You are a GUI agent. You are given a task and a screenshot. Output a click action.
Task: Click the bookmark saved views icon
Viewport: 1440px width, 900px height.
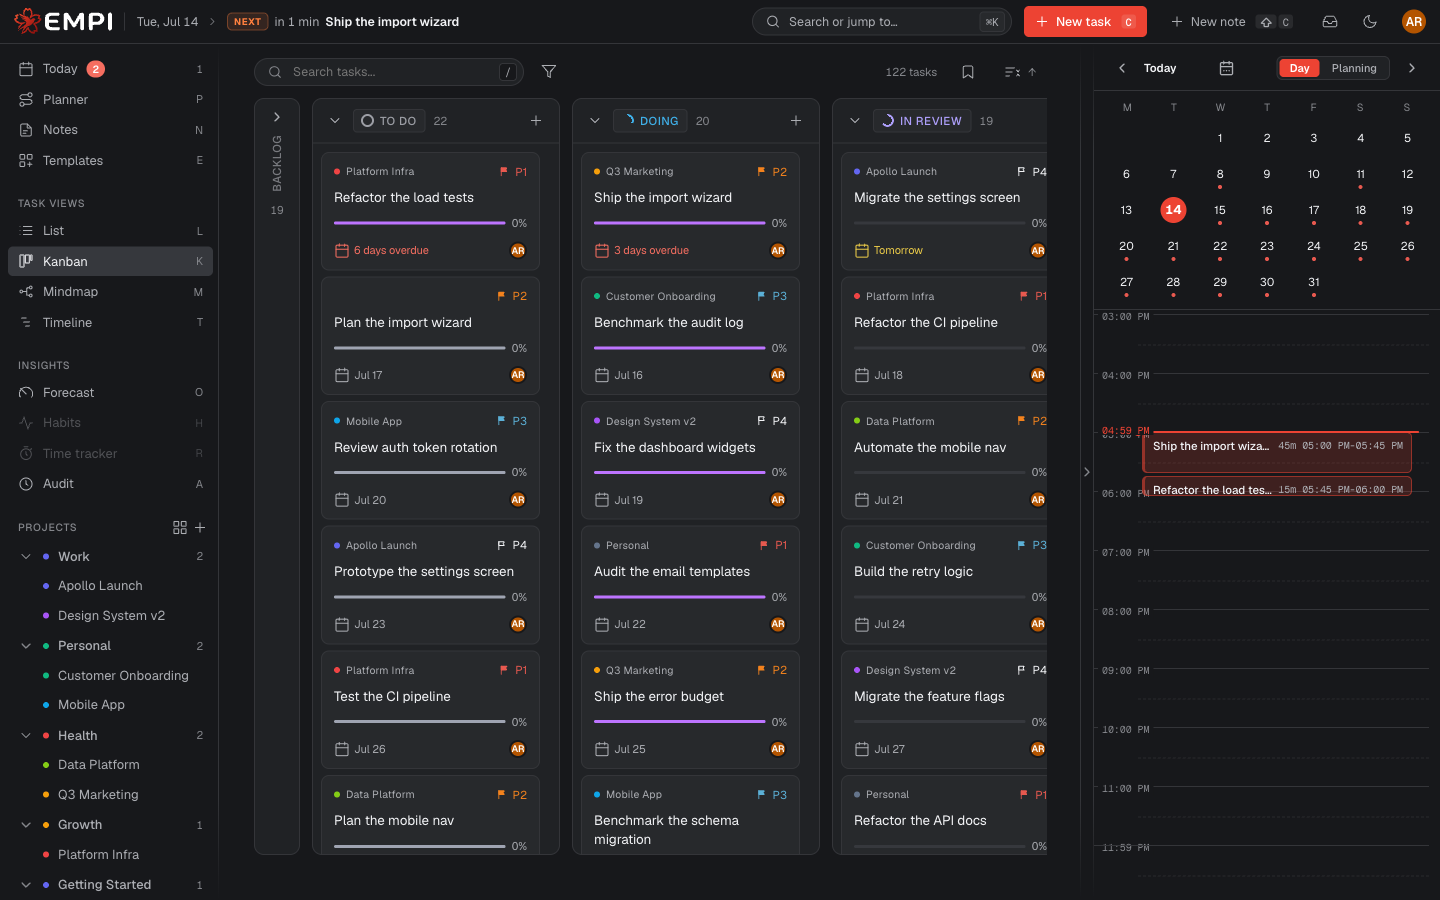coord(968,72)
